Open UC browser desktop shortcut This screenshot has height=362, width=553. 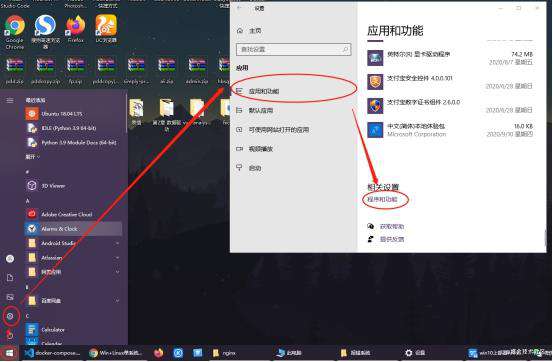[106, 29]
